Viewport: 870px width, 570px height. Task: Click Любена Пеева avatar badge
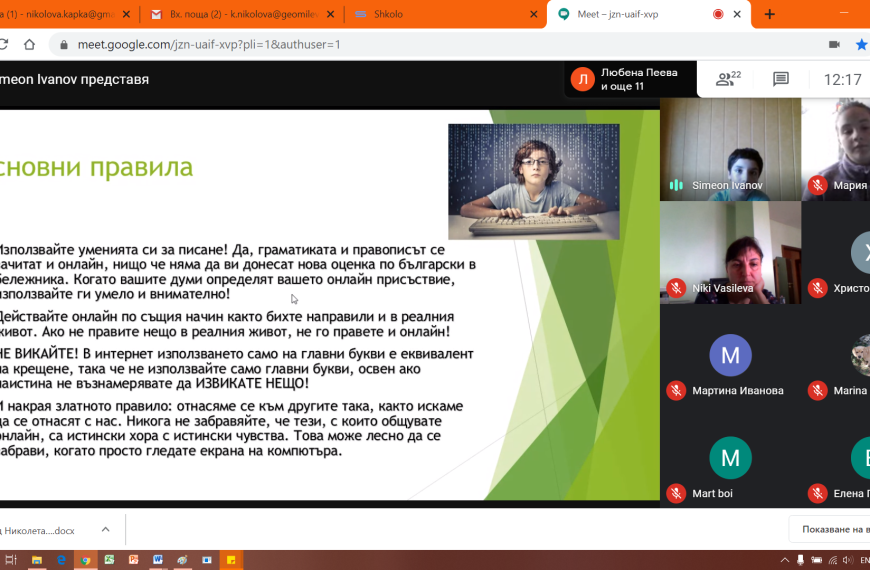583,79
